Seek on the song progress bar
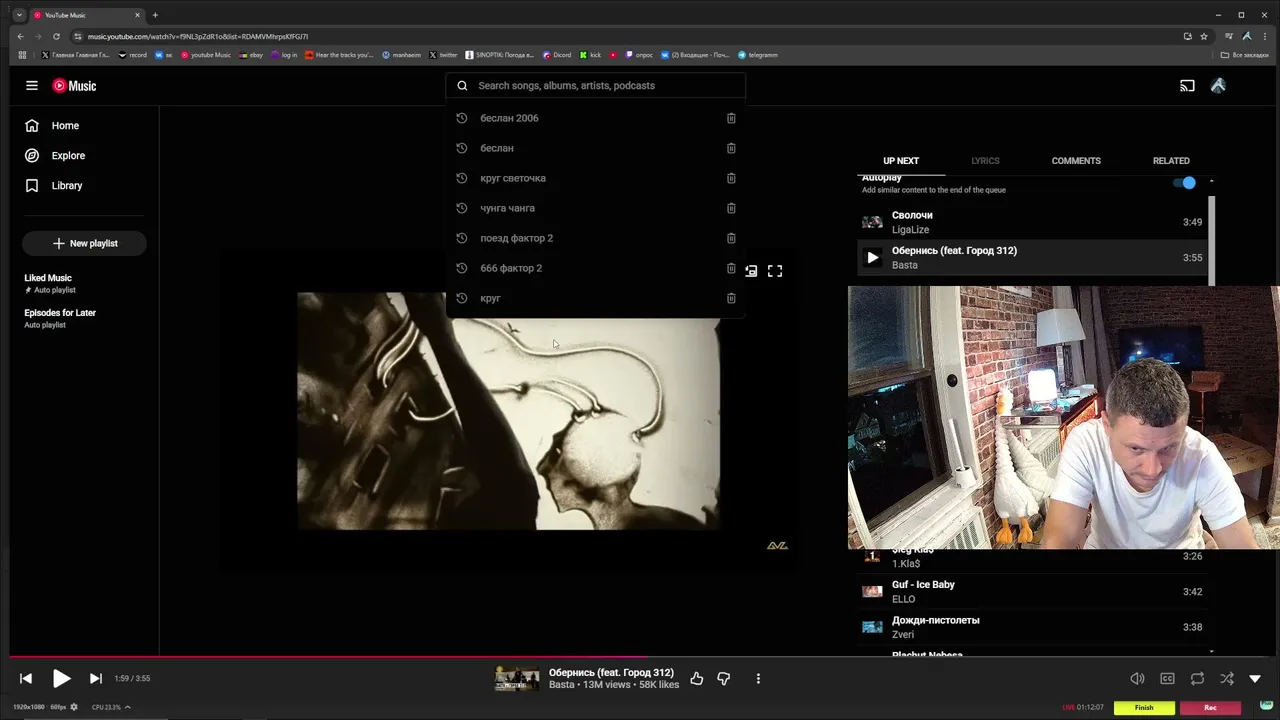The height and width of the screenshot is (720, 1280). tap(640, 657)
